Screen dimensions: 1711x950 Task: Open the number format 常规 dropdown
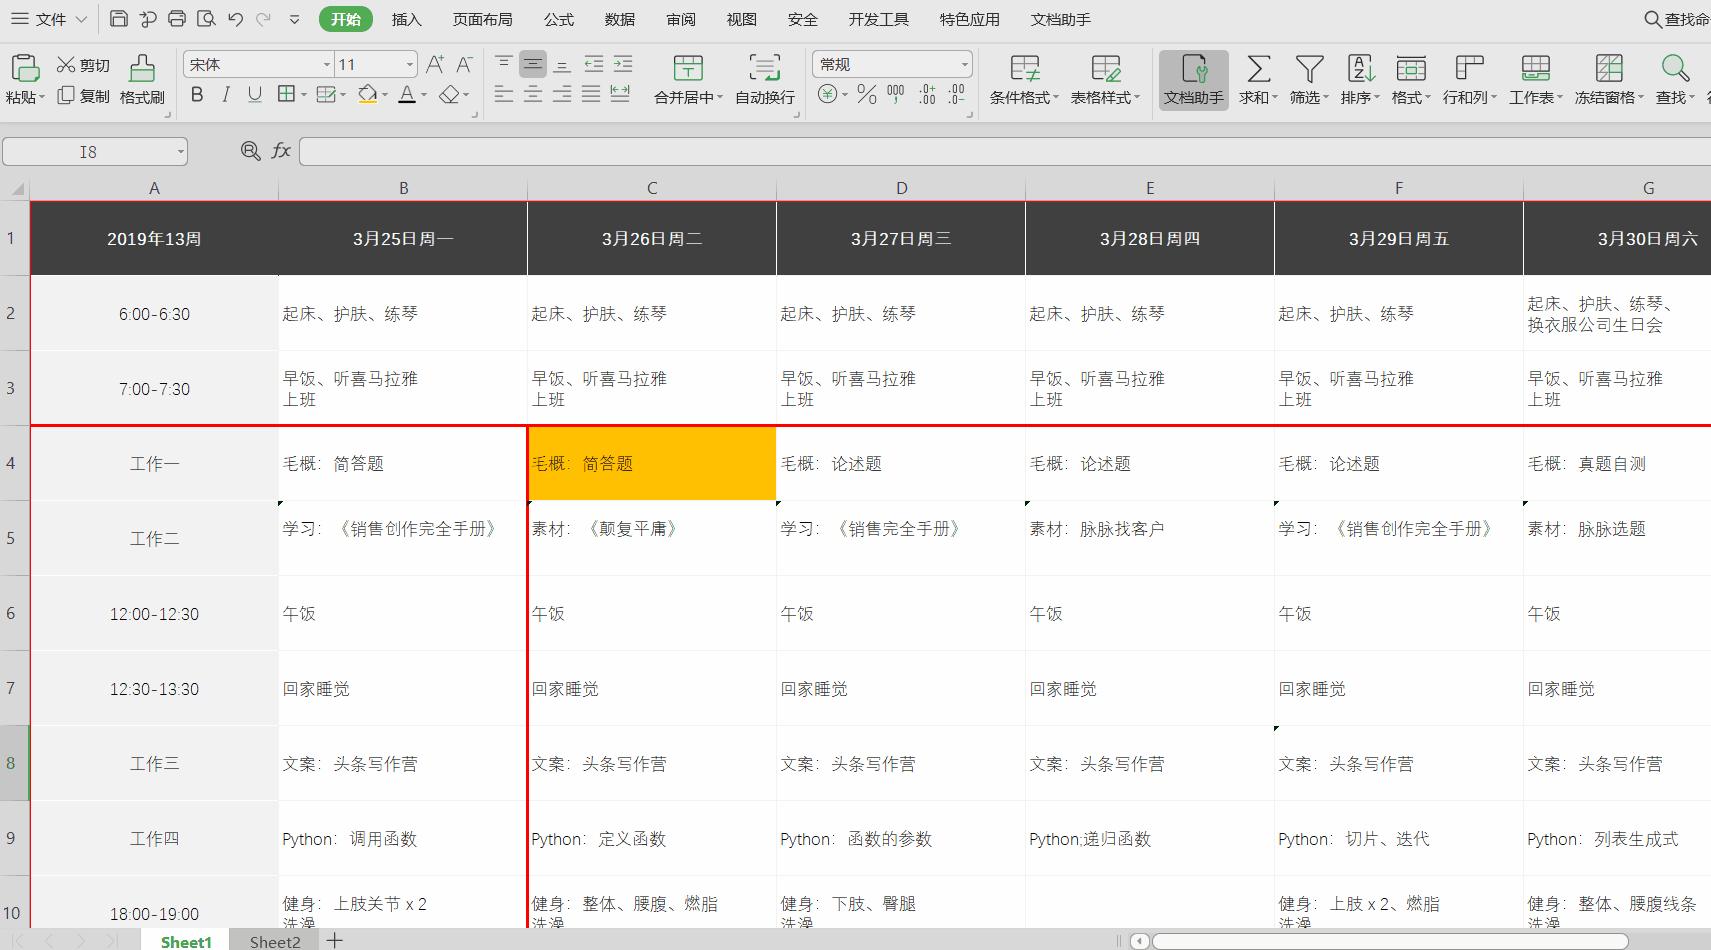[x=963, y=63]
